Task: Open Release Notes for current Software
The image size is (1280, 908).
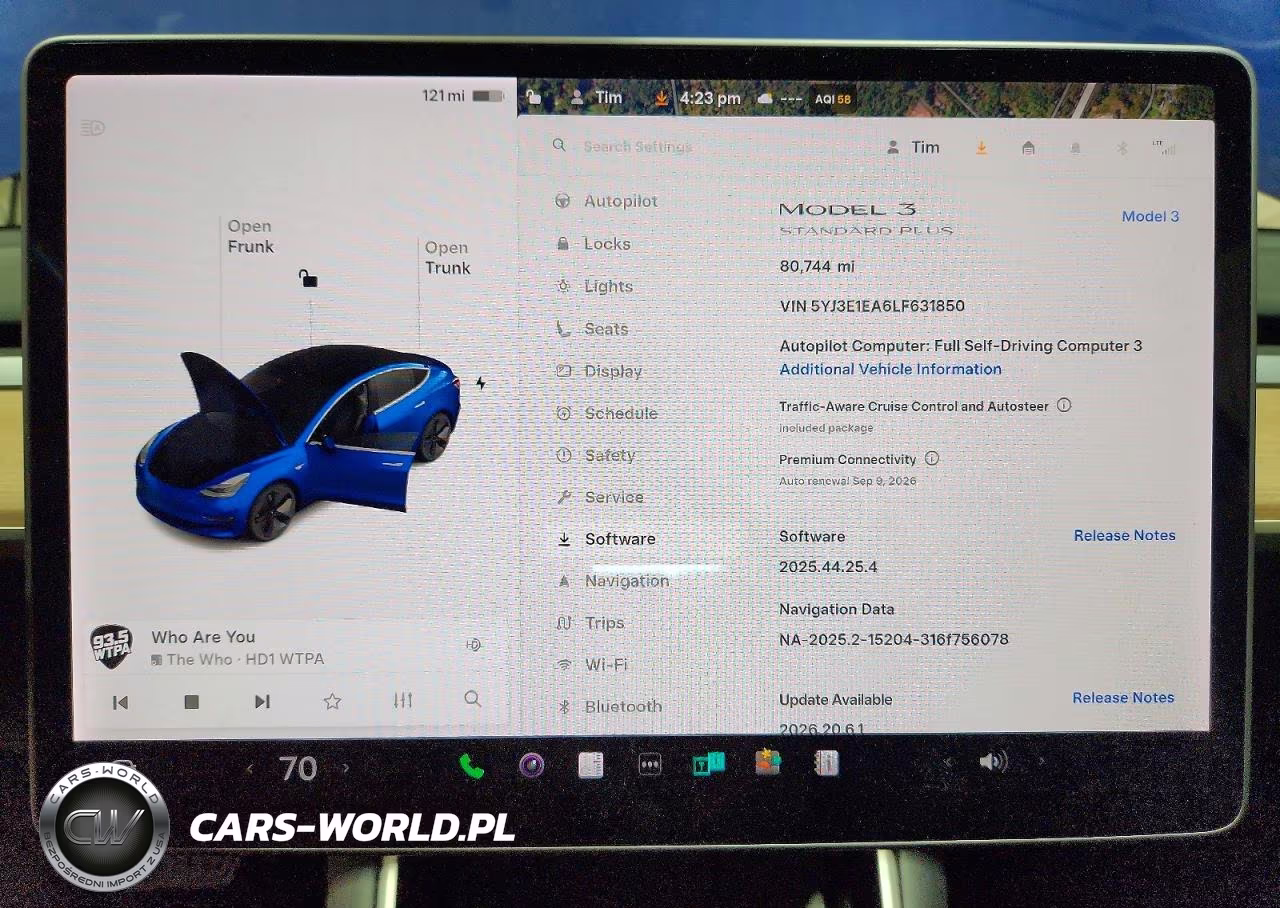Action: 1125,536
